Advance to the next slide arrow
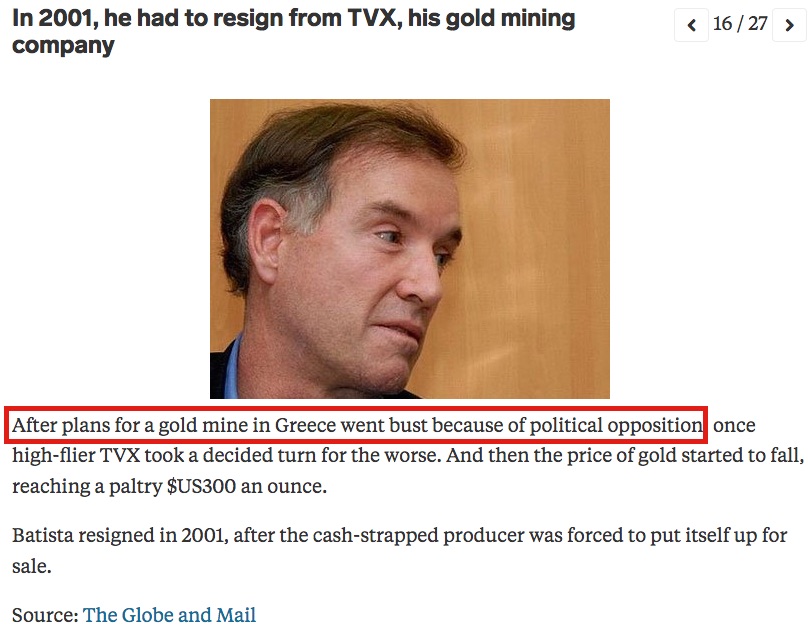This screenshot has width=808, height=639. (789, 24)
